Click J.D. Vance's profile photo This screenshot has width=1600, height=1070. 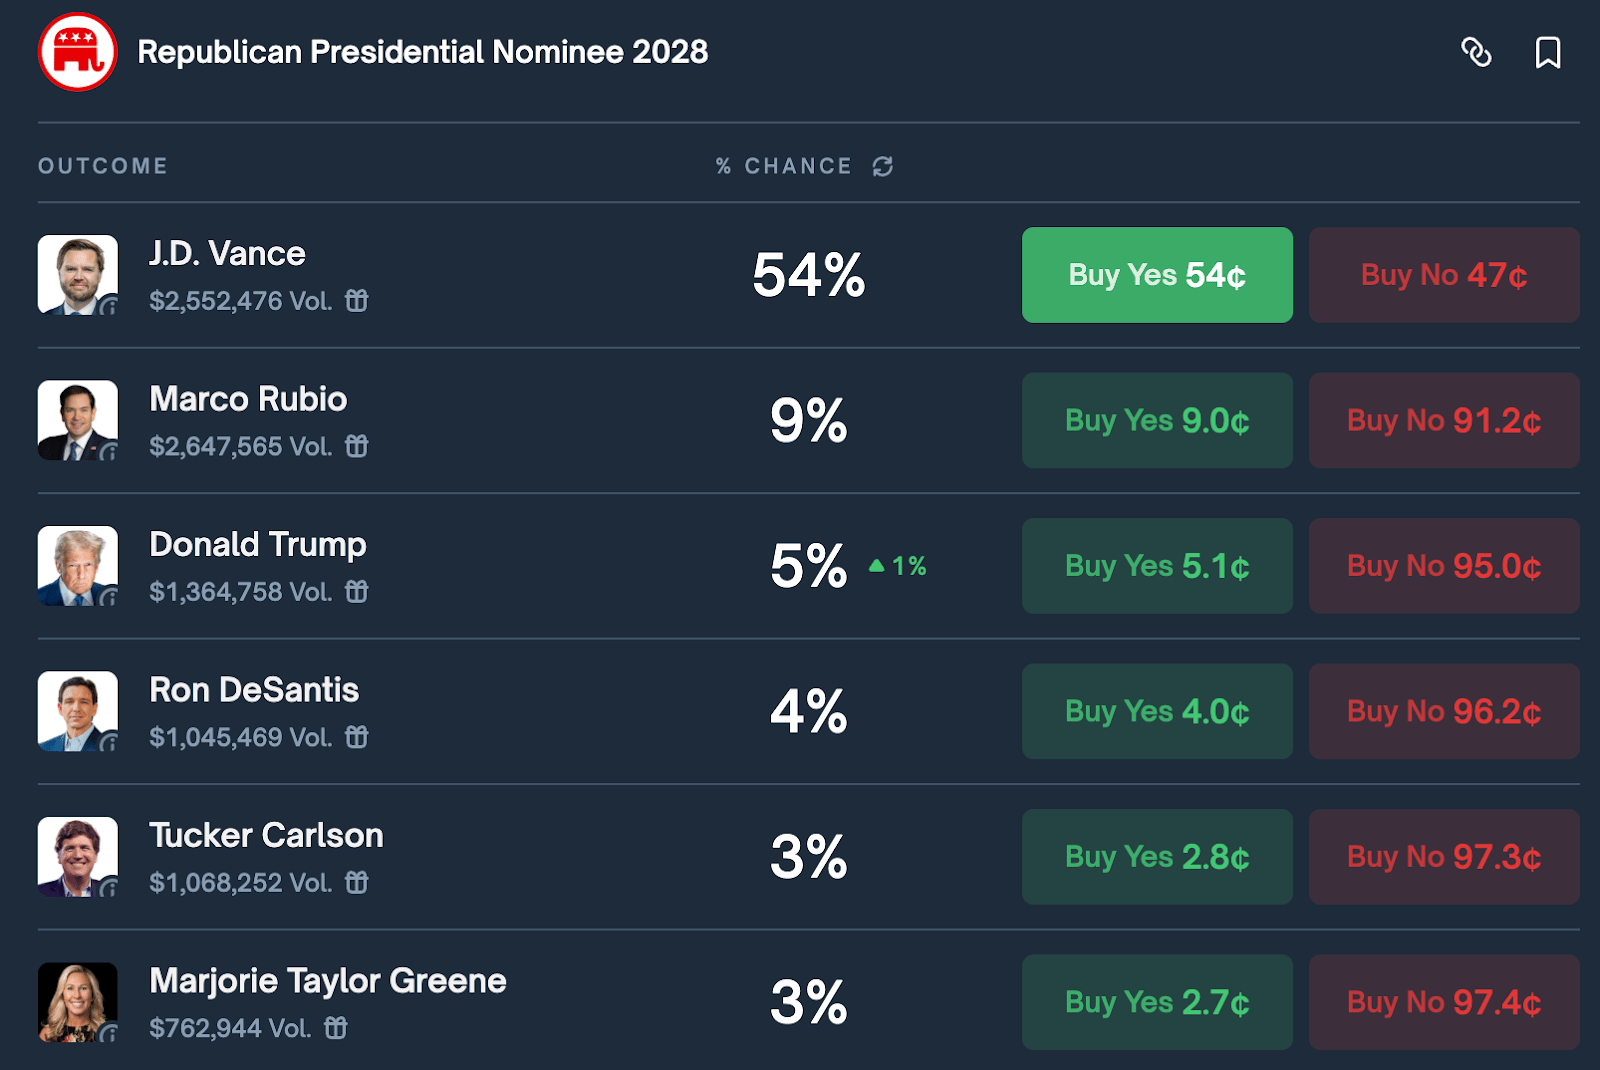point(78,275)
